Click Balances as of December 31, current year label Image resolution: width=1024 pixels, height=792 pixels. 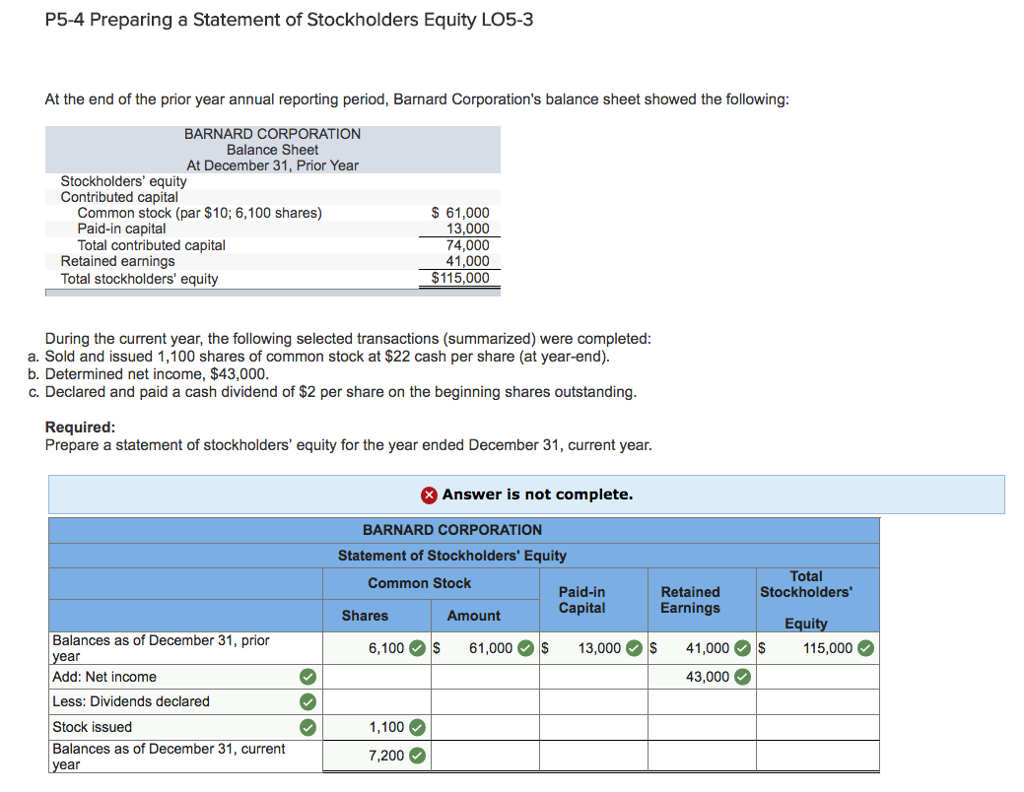coord(168,756)
